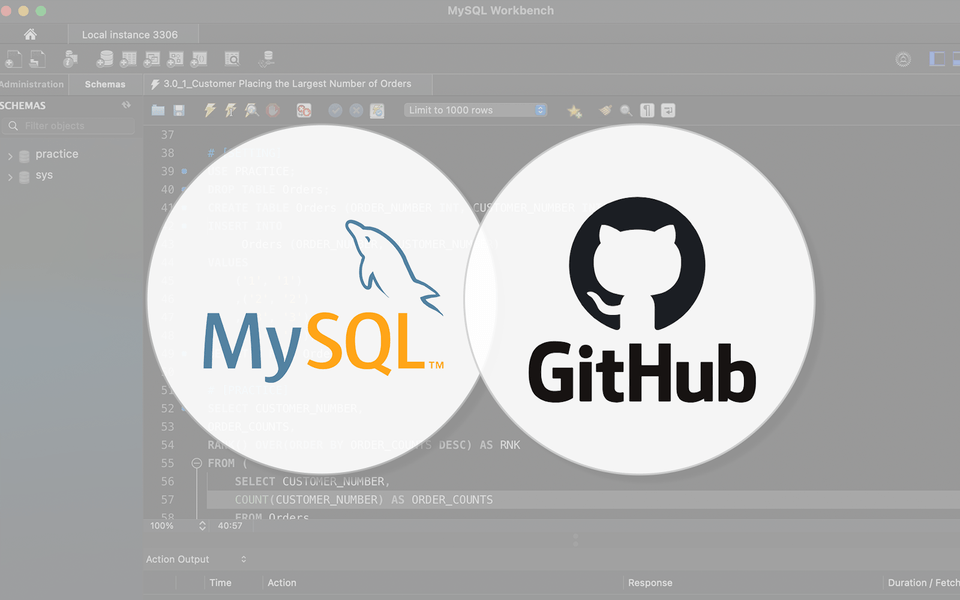Switch to the Administration tab
The height and width of the screenshot is (600, 960).
coord(32,84)
